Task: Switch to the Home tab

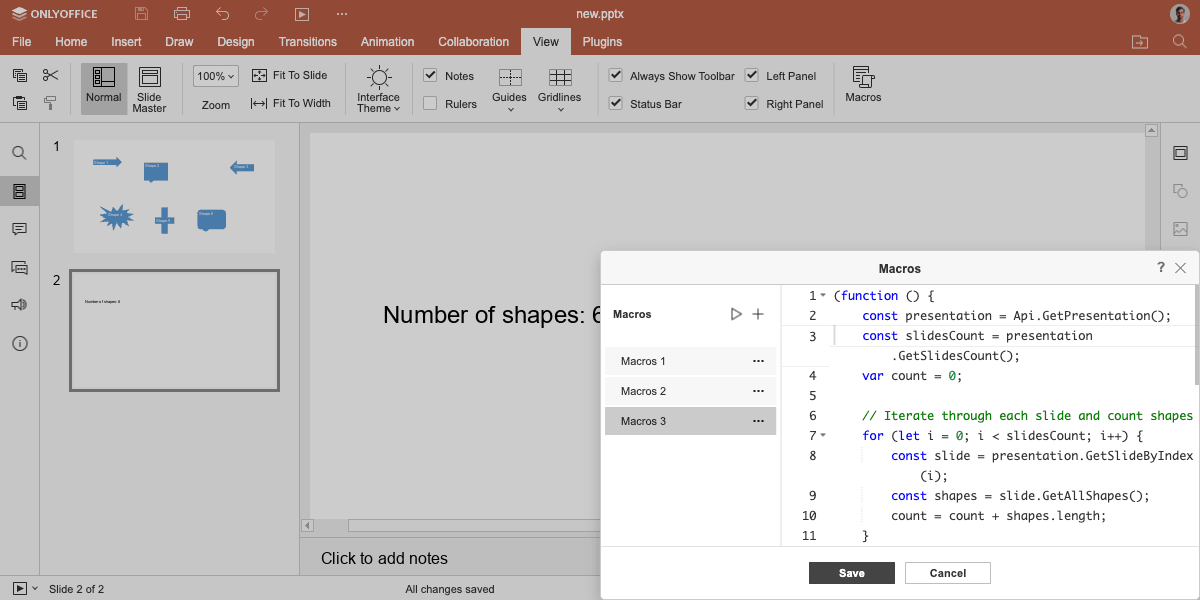Action: [x=71, y=42]
